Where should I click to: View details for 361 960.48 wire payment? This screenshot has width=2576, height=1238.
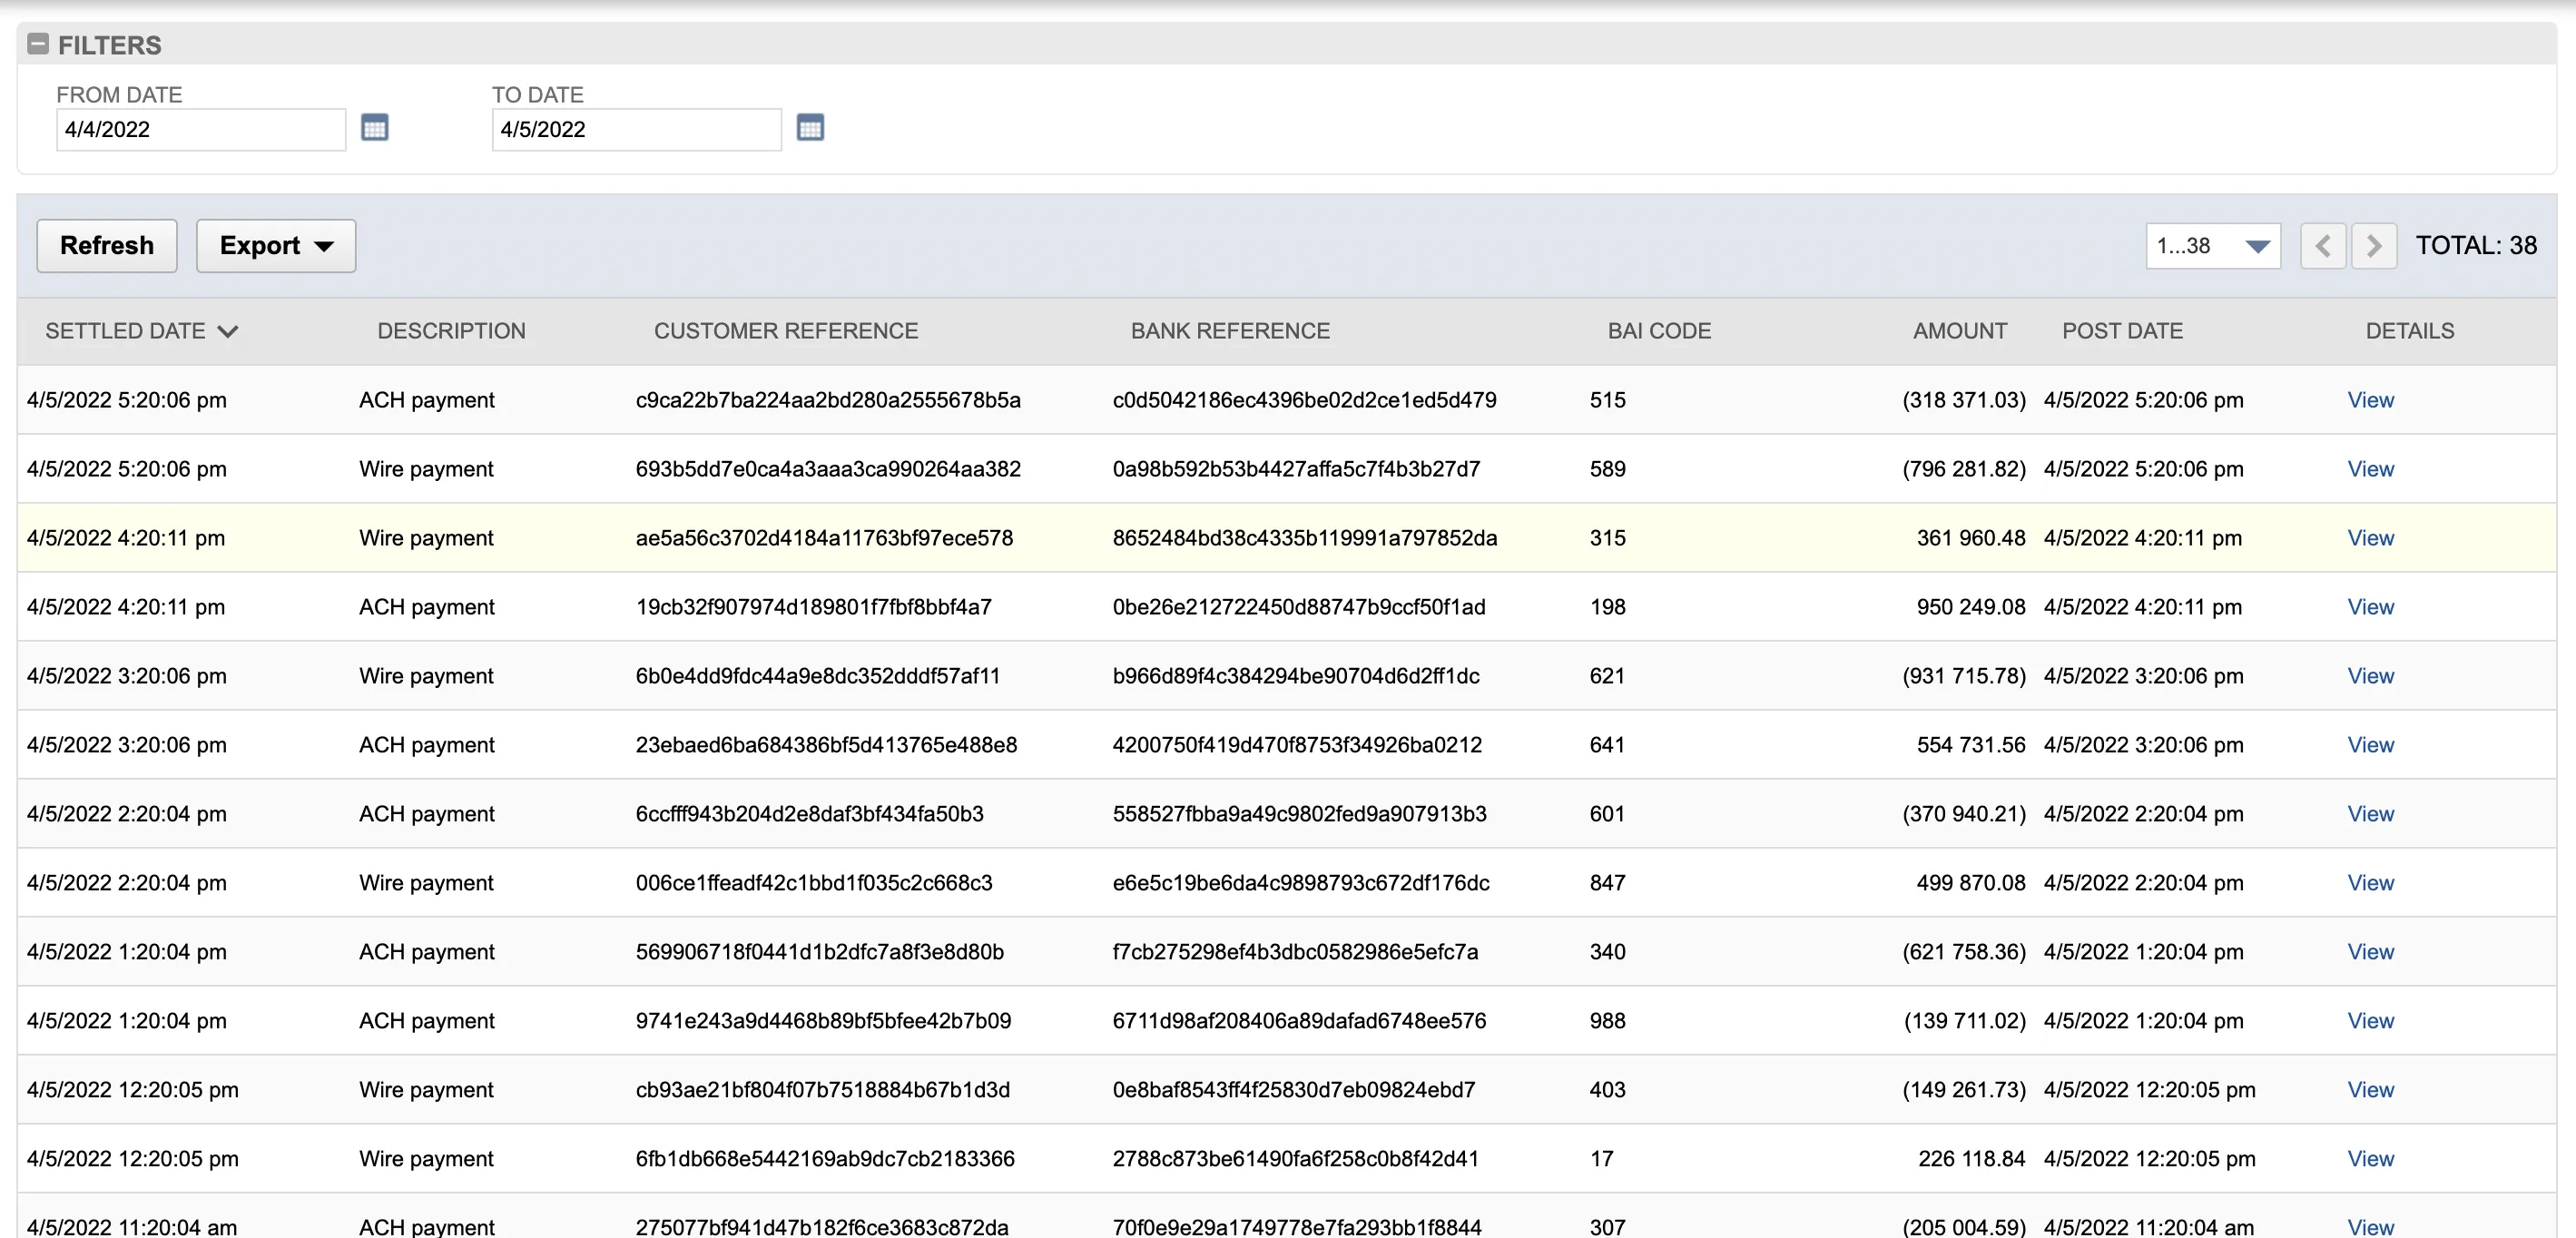(x=2370, y=538)
